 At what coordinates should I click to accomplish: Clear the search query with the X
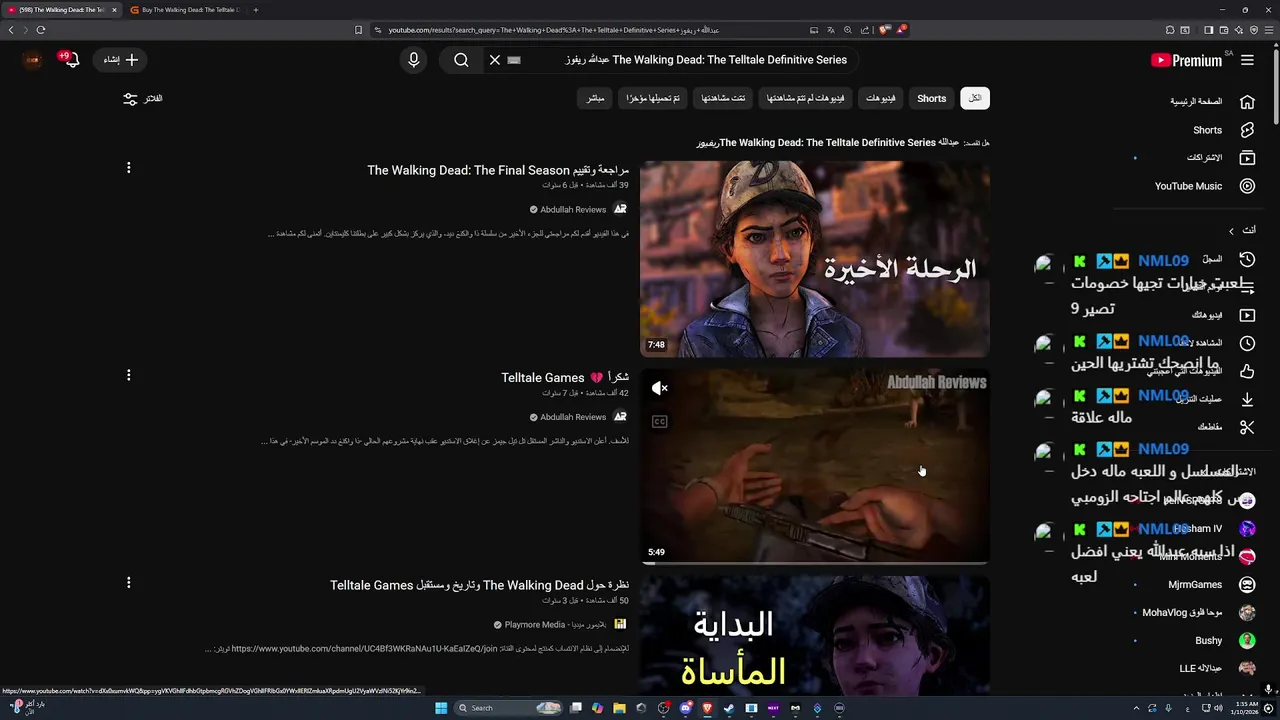(494, 60)
